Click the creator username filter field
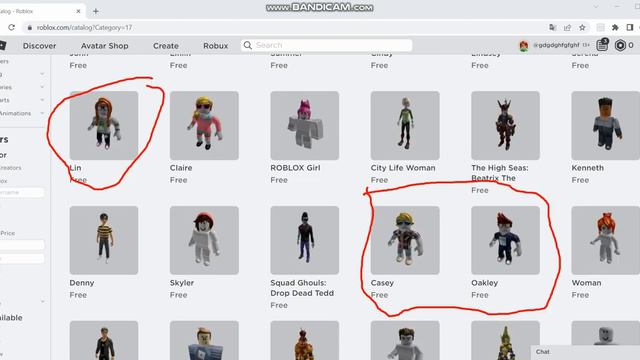This screenshot has height=360, width=640. [x=22, y=192]
